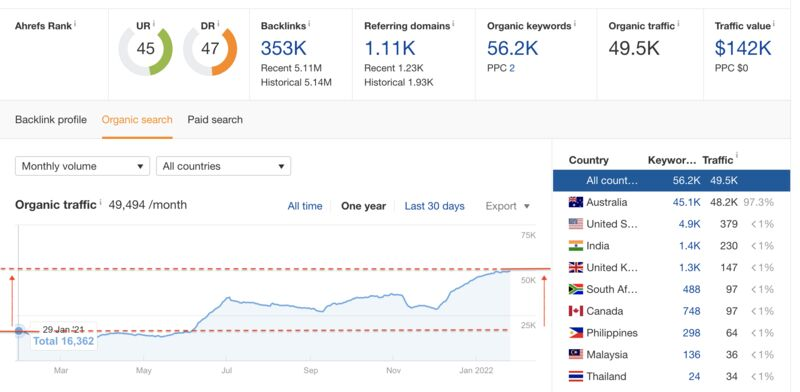This screenshot has height=392, width=800.
Task: Click the info icon next to Traffic value
Action: (774, 23)
